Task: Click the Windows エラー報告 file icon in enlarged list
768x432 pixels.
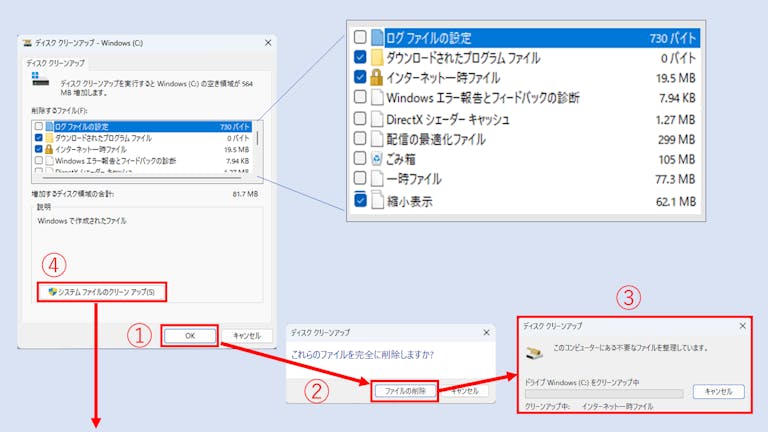Action: click(377, 97)
